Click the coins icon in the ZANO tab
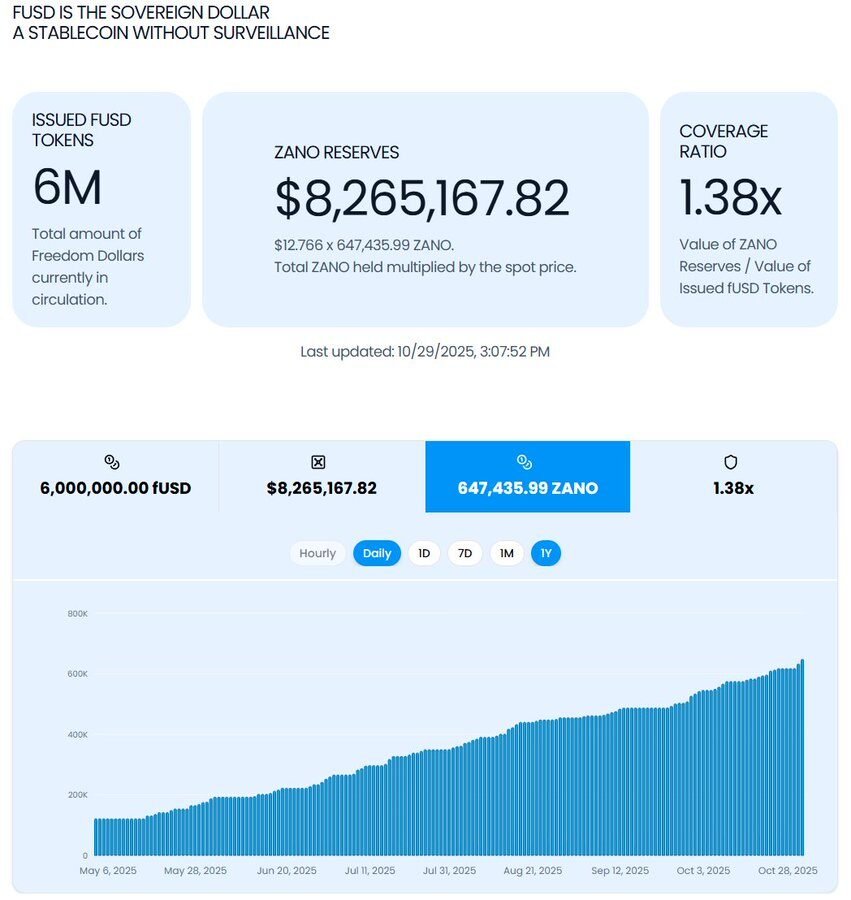Screen dimensions: 851x900 (524, 462)
